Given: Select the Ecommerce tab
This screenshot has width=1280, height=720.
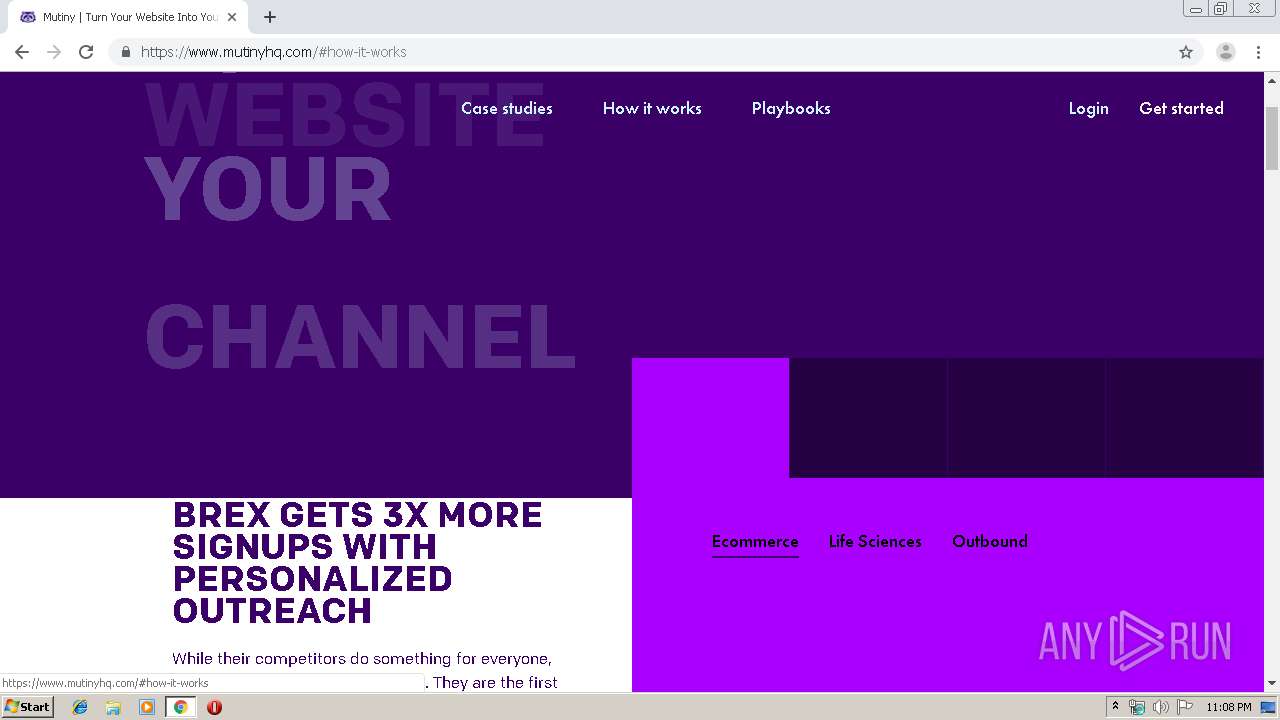Looking at the screenshot, I should click(755, 542).
